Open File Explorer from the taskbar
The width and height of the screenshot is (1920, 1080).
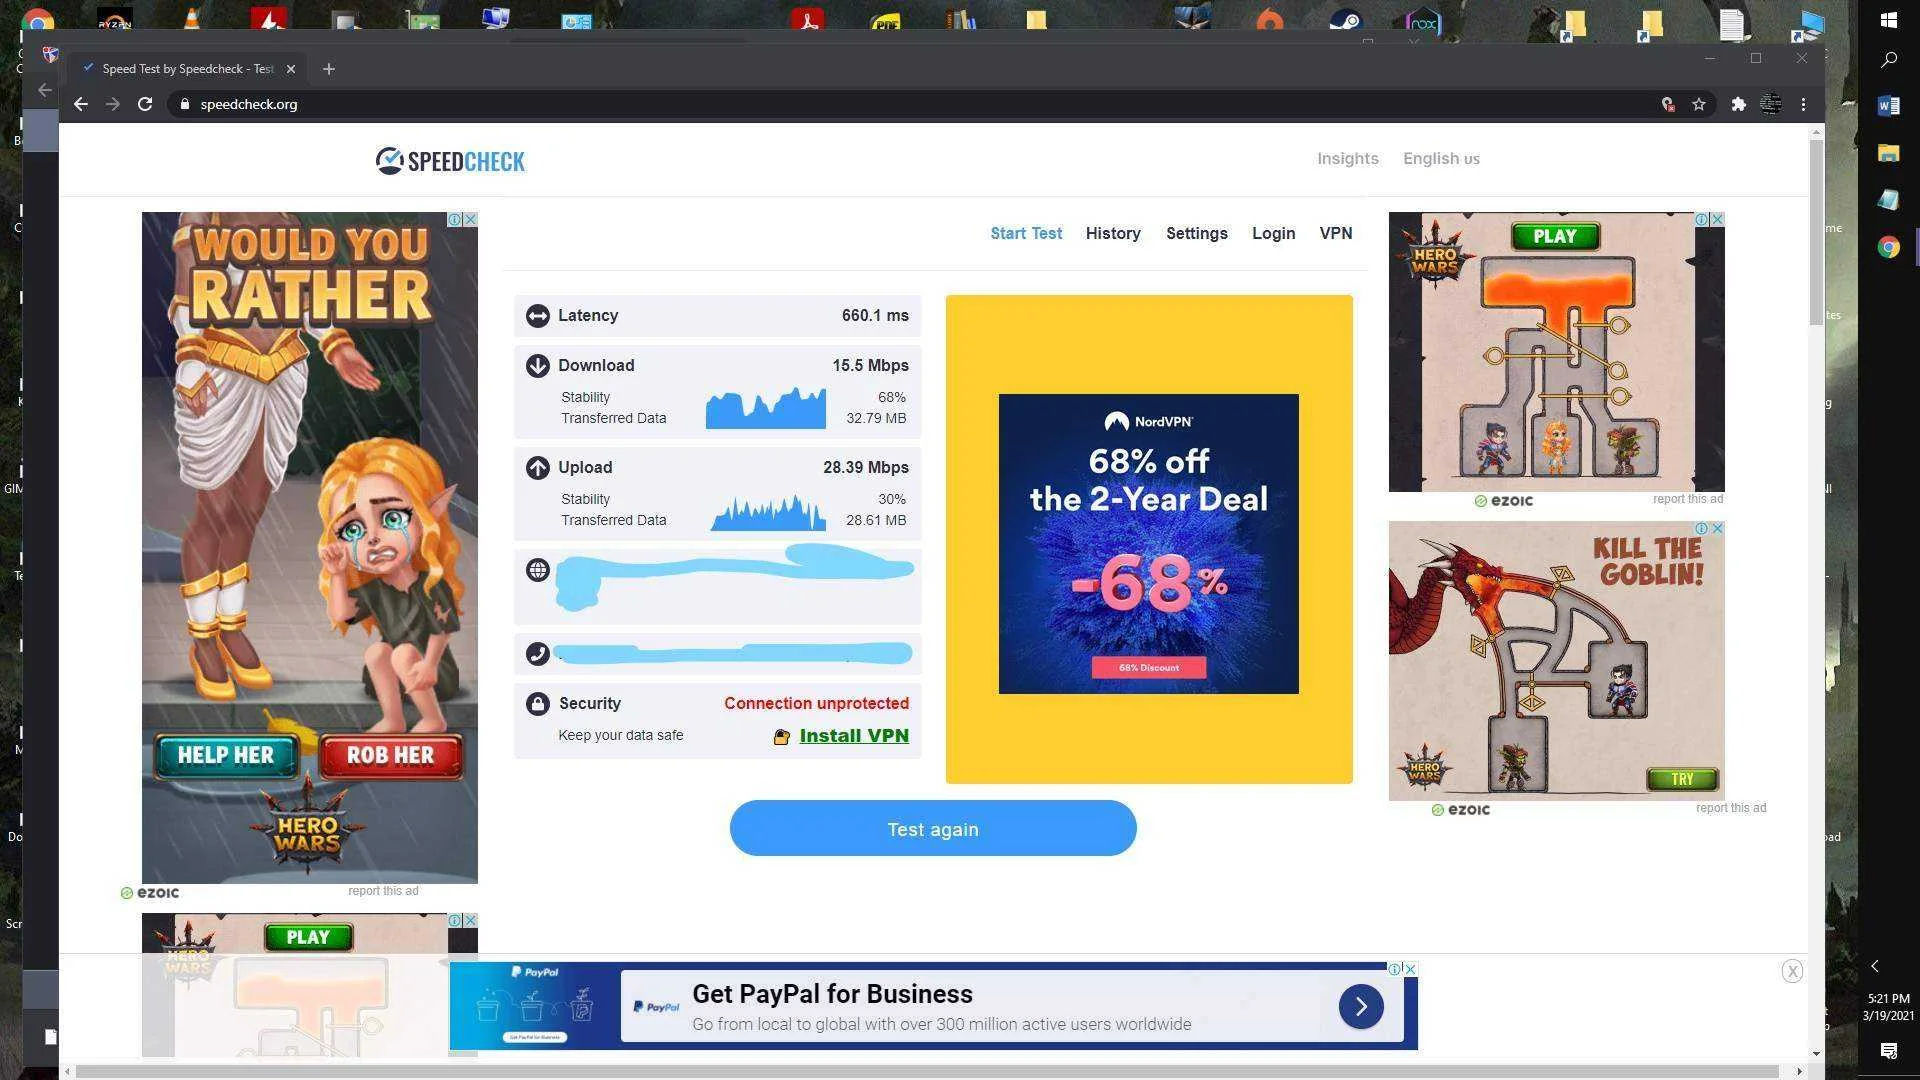point(1889,153)
